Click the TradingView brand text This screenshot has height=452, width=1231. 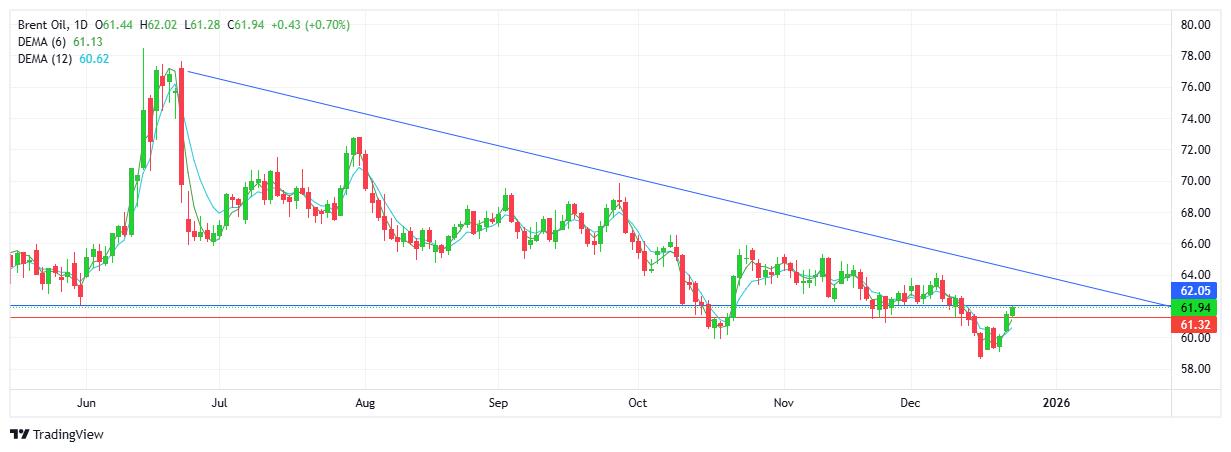(x=68, y=435)
